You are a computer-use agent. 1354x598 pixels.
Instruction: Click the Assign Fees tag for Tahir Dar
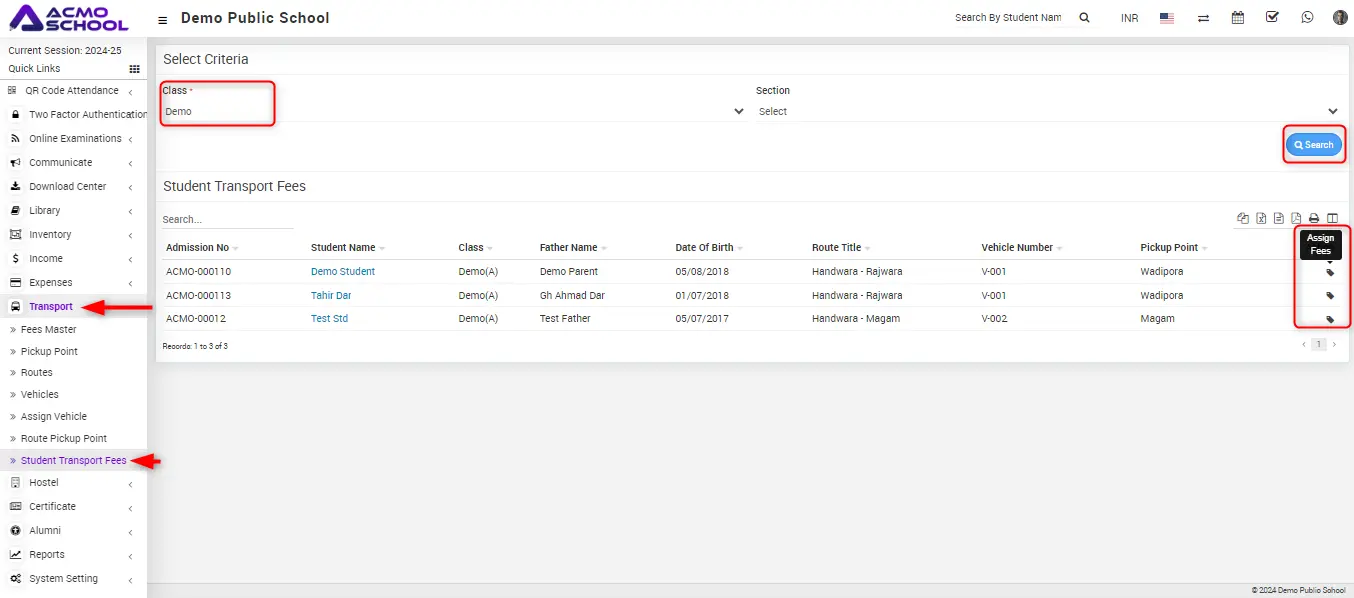[1330, 296]
